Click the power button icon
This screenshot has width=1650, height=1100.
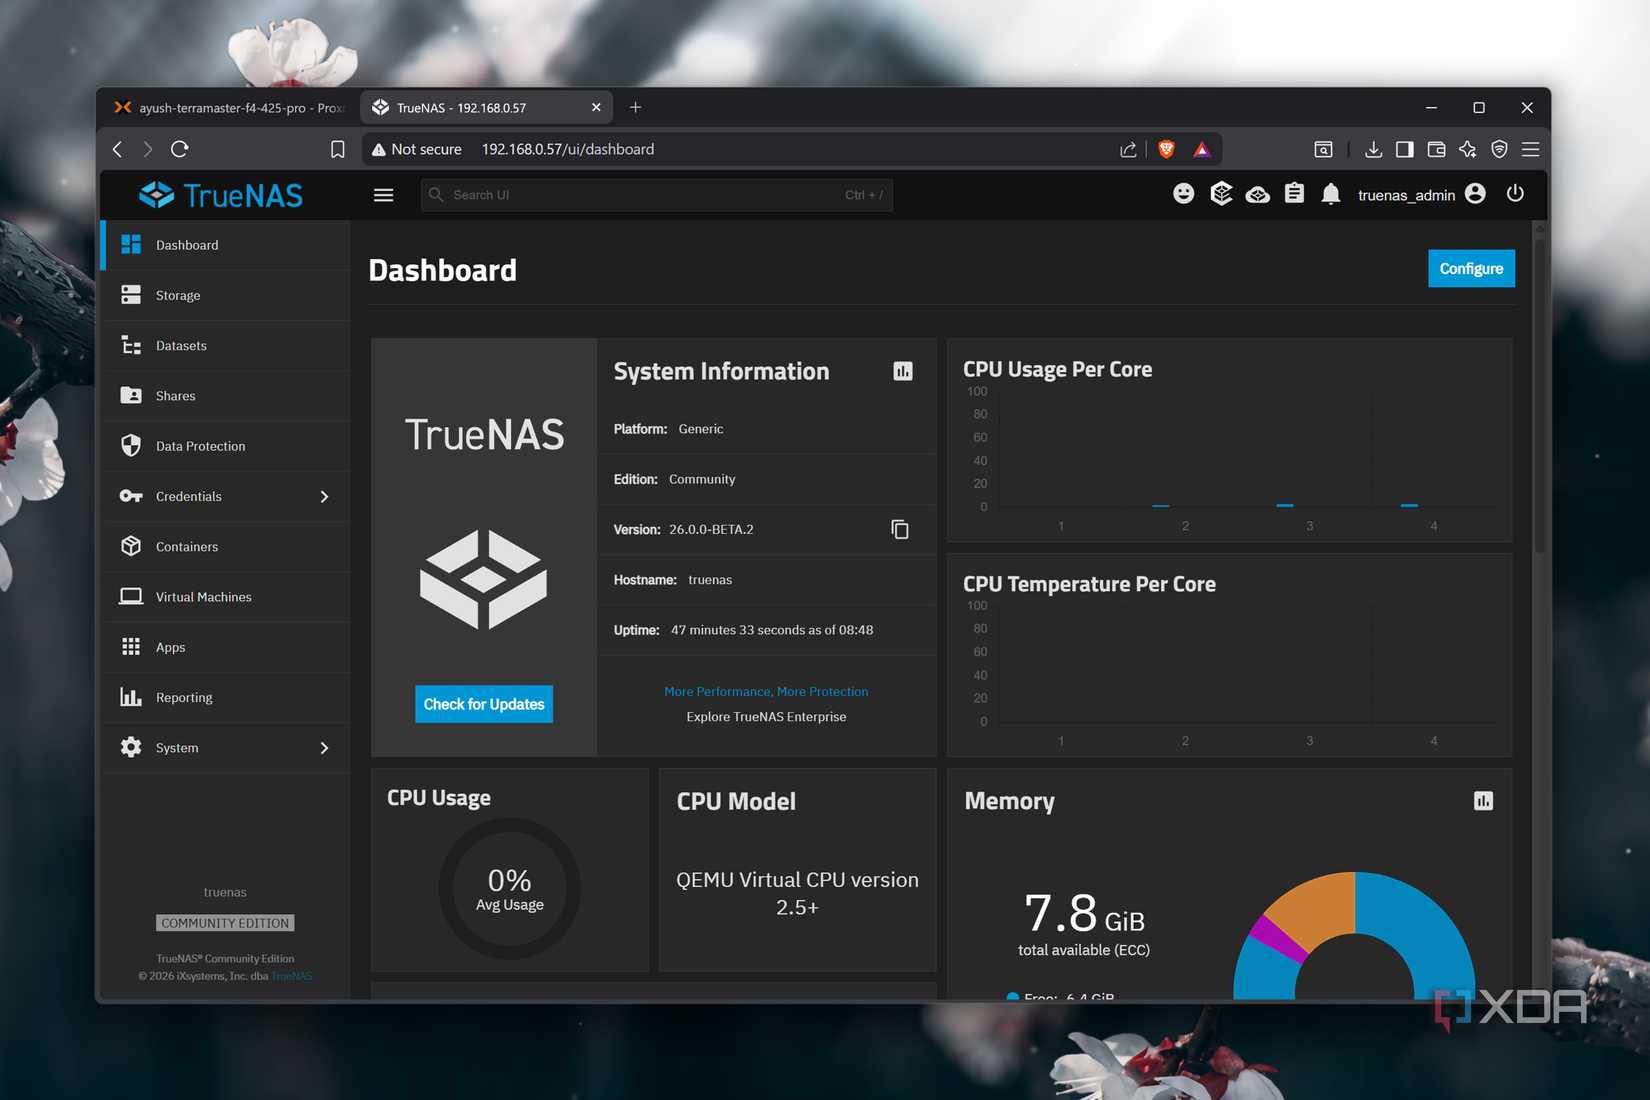(x=1515, y=194)
